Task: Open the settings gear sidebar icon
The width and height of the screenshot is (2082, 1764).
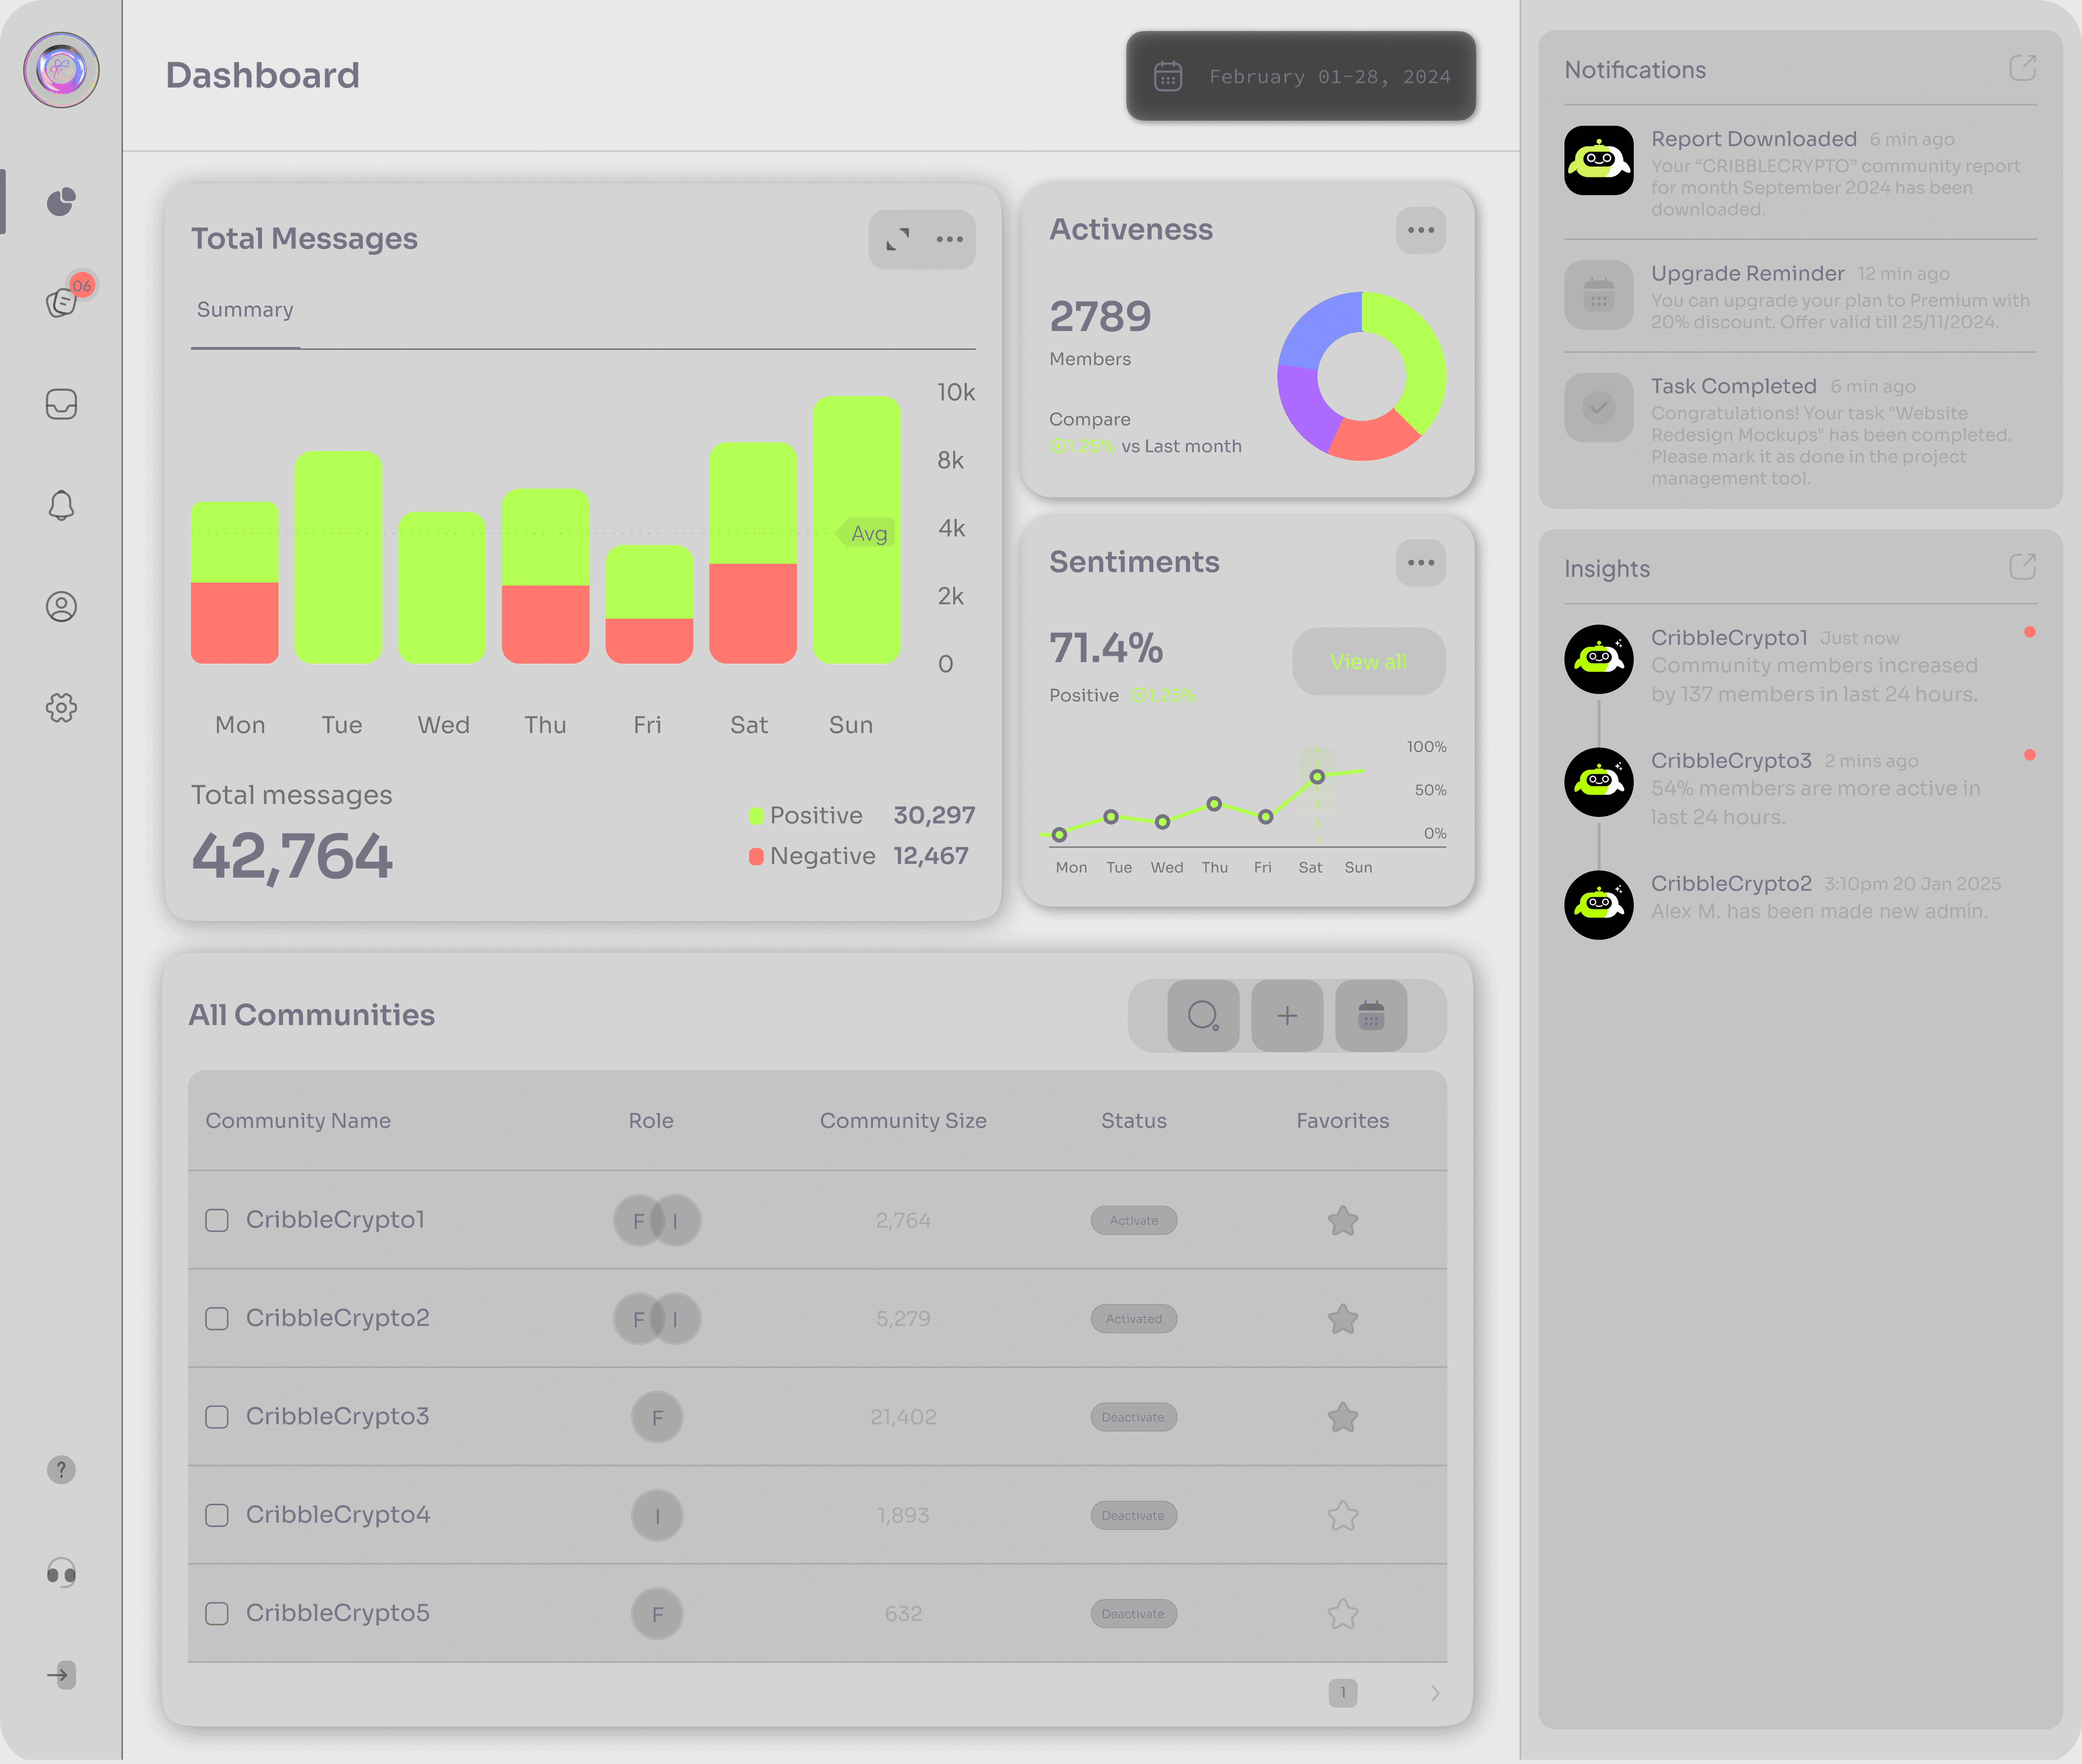Action: click(x=61, y=708)
